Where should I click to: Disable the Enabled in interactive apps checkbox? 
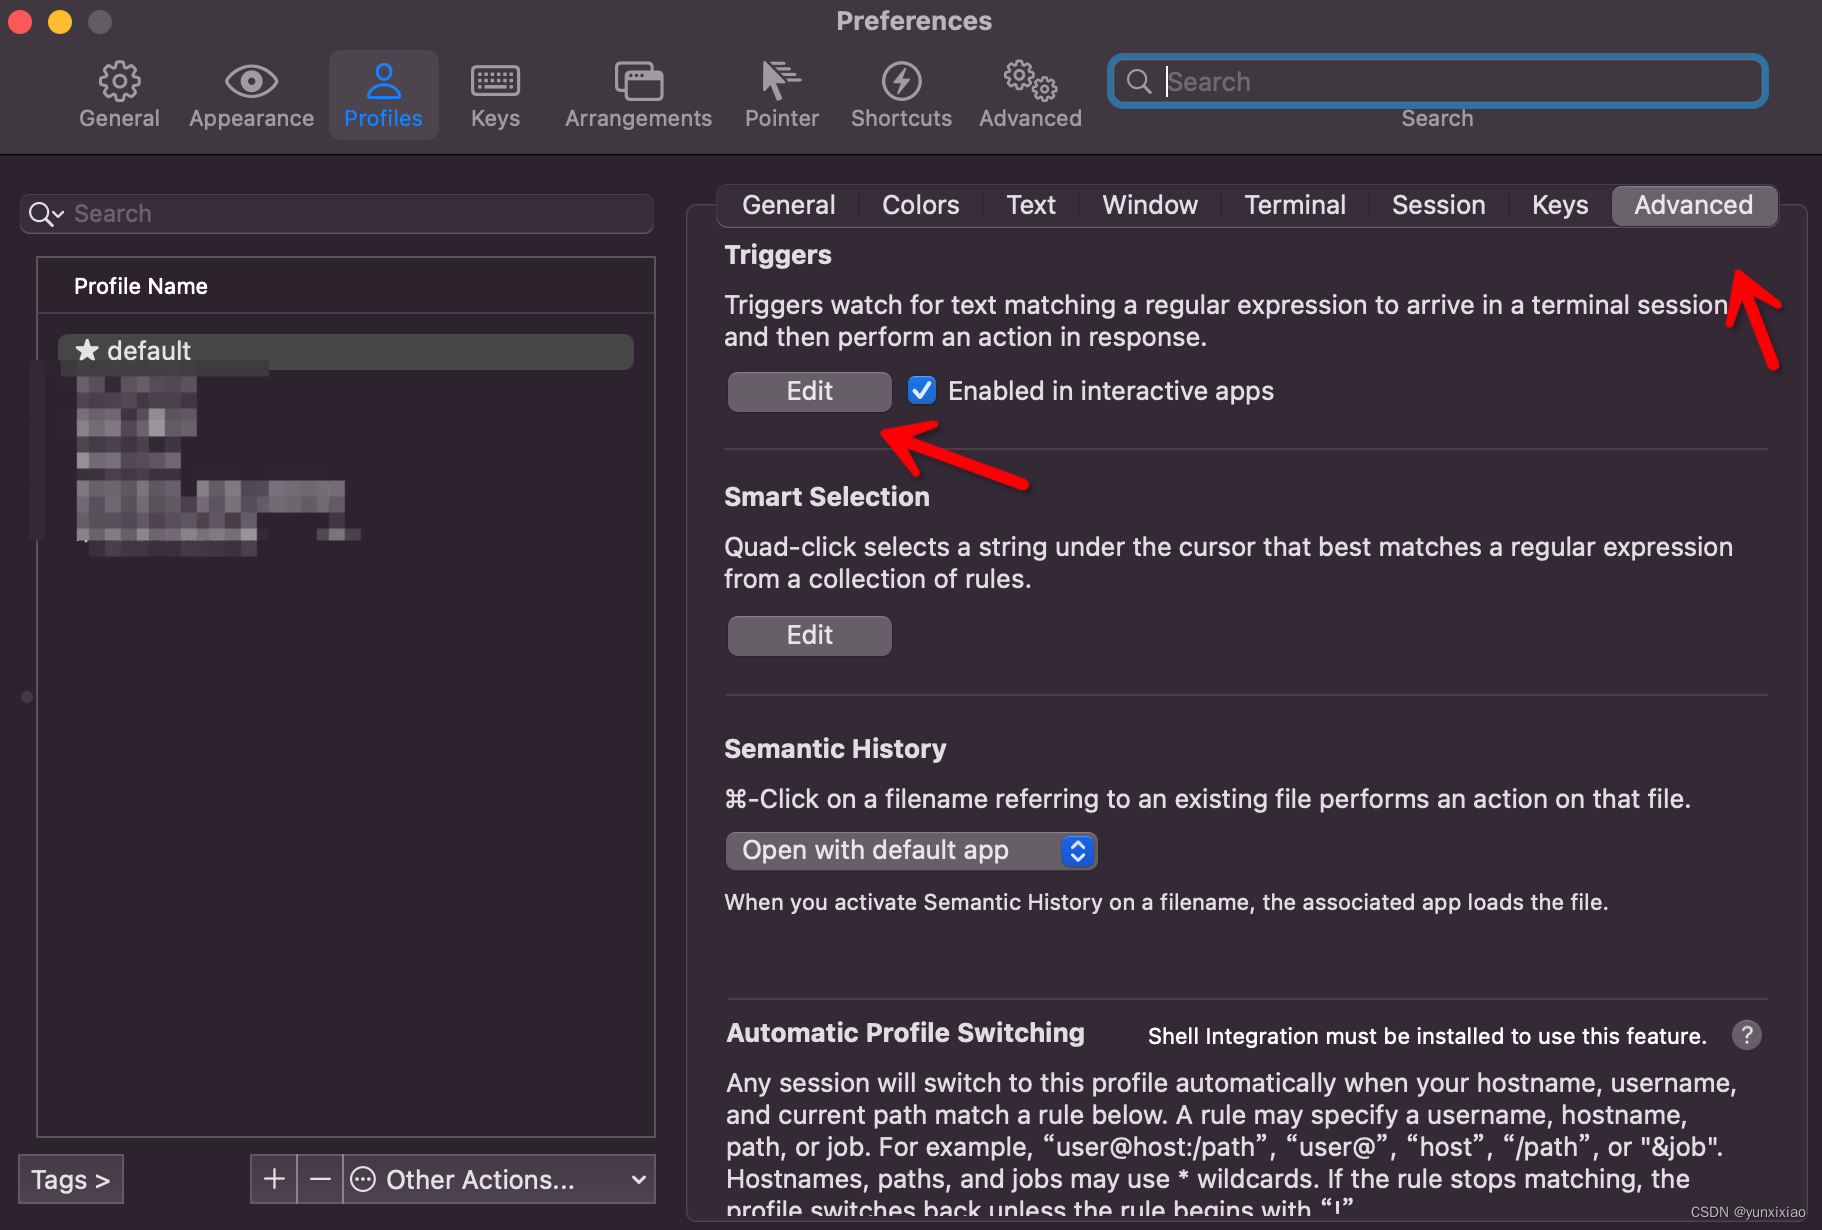(x=921, y=390)
